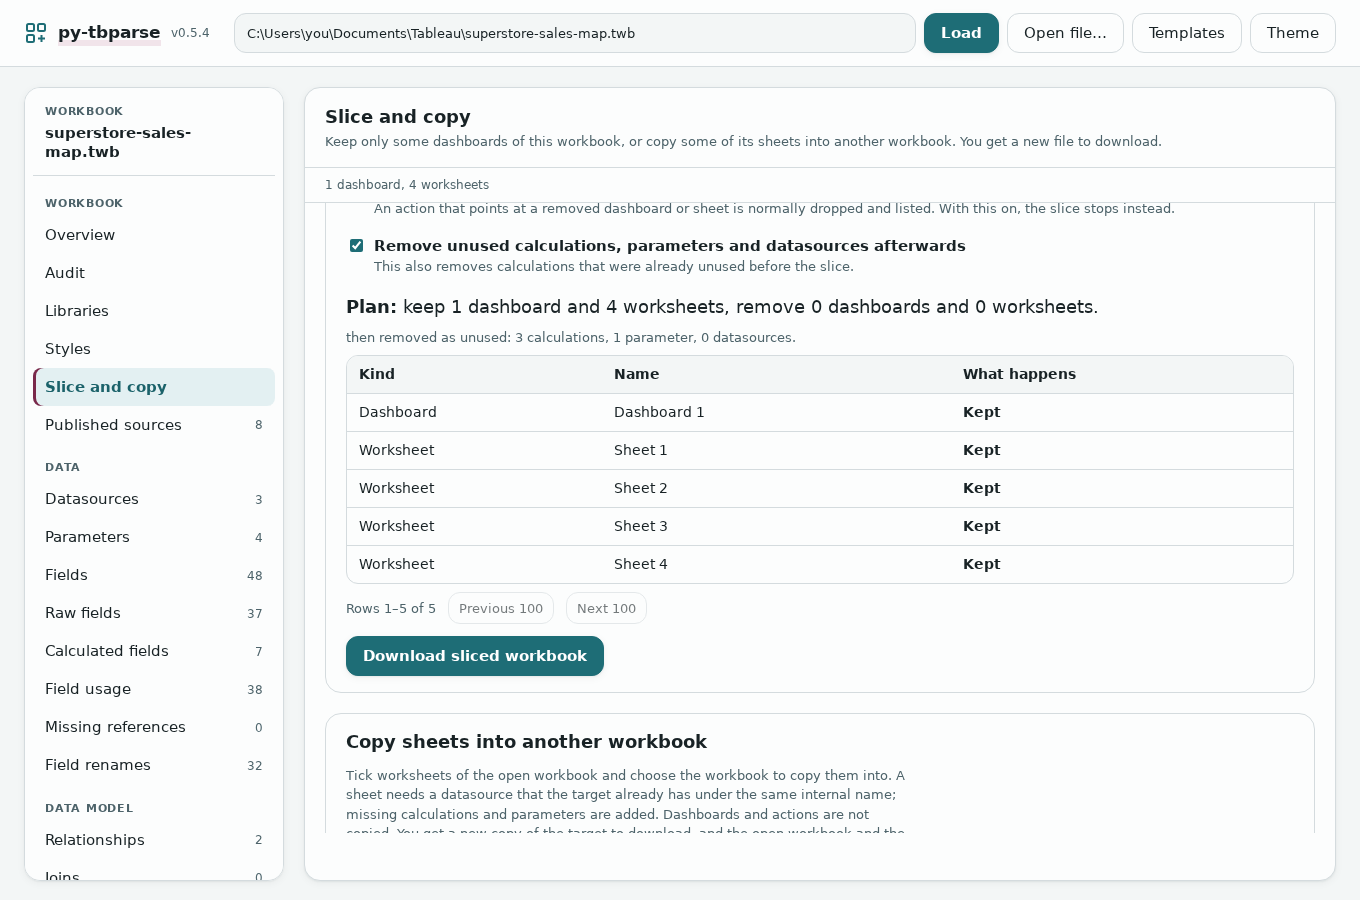Image resolution: width=1360 pixels, height=900 pixels.
Task: Open the Parameters section
Action: pos(154,537)
